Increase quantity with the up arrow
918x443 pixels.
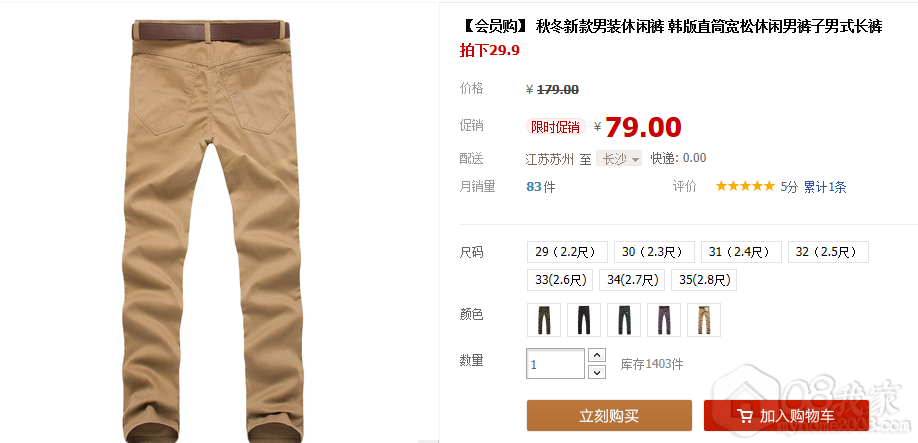(x=596, y=355)
